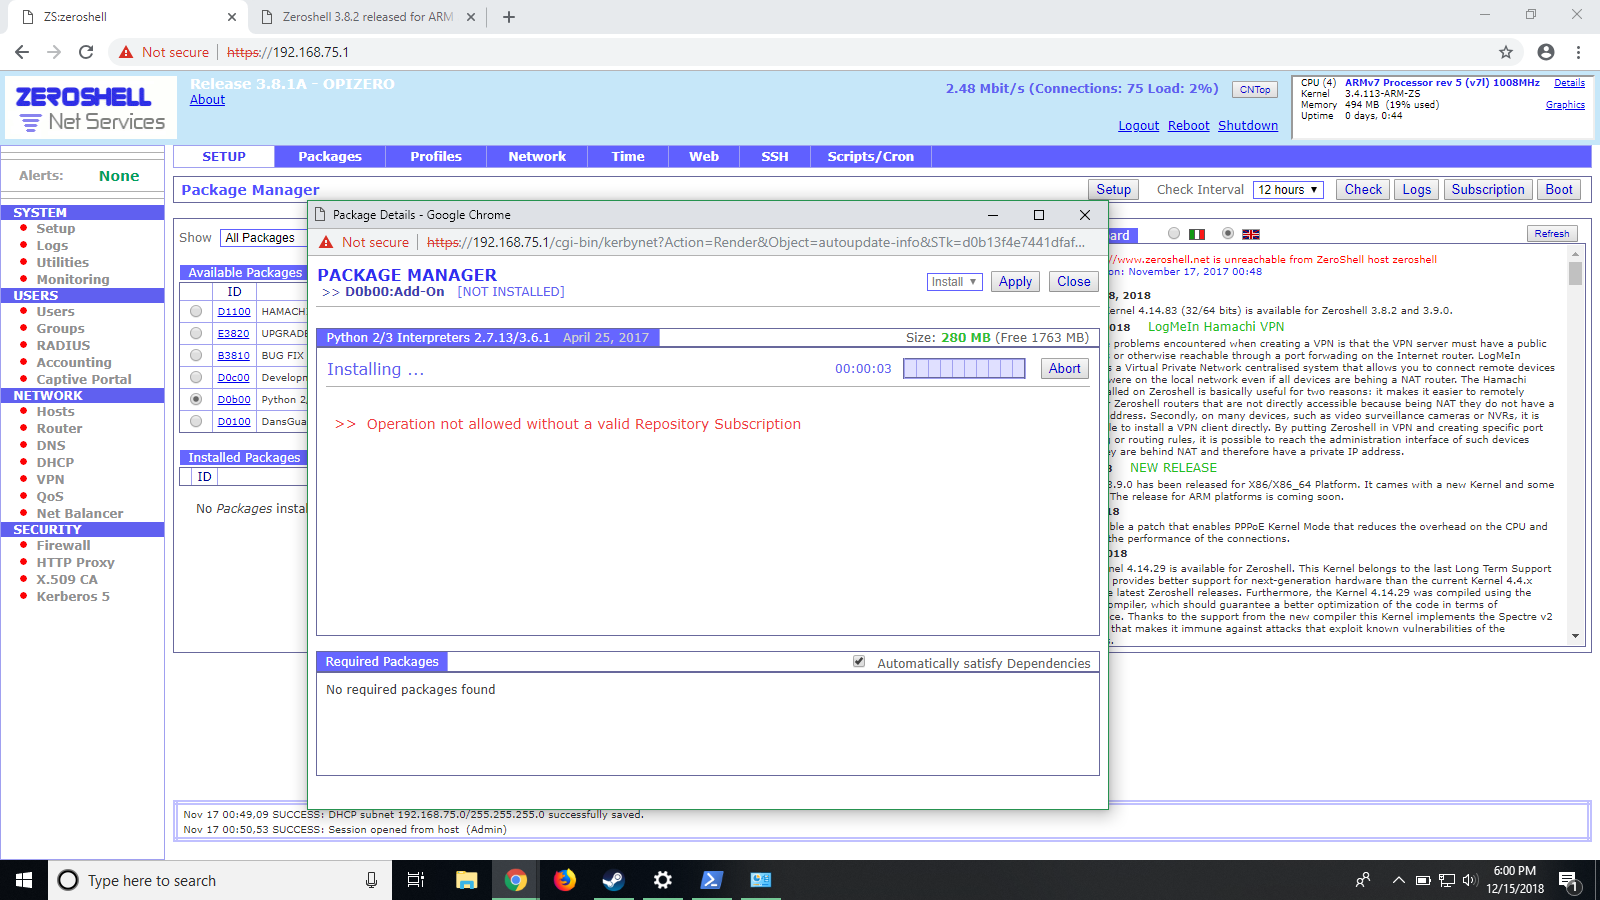Select radio button for package D0b00
1600x900 pixels.
pyautogui.click(x=196, y=399)
